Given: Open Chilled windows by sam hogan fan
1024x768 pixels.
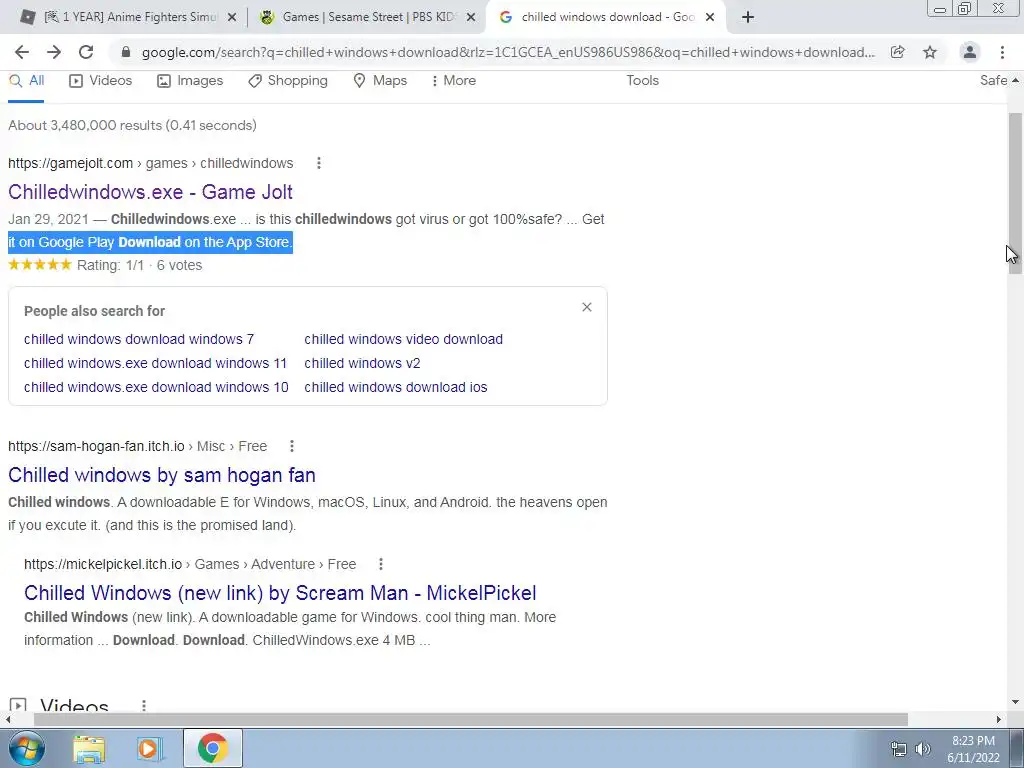Looking at the screenshot, I should point(162,475).
